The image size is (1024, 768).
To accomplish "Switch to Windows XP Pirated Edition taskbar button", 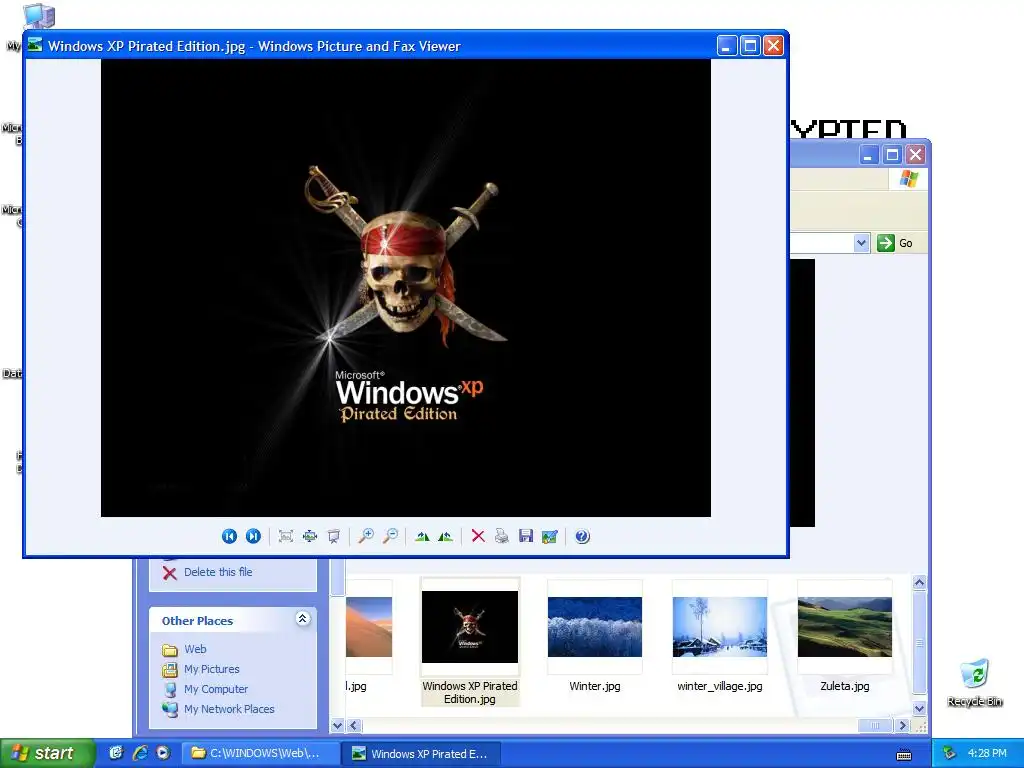I will click(421, 753).
